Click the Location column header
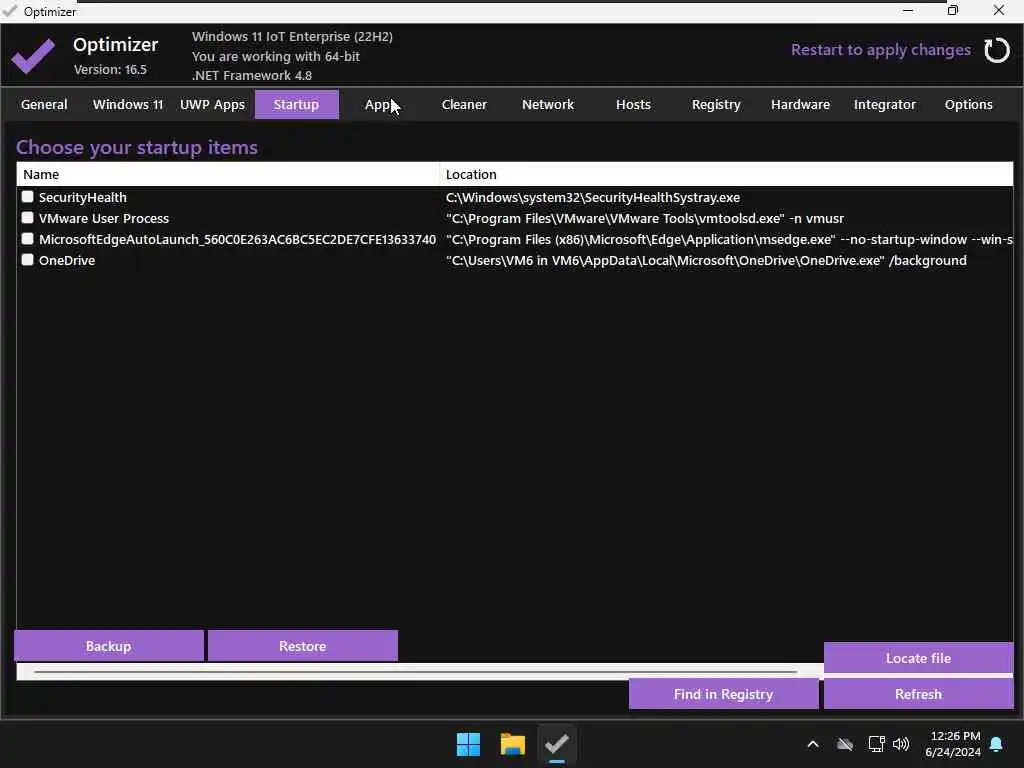Viewport: 1024px width, 768px height. pyautogui.click(x=726, y=174)
